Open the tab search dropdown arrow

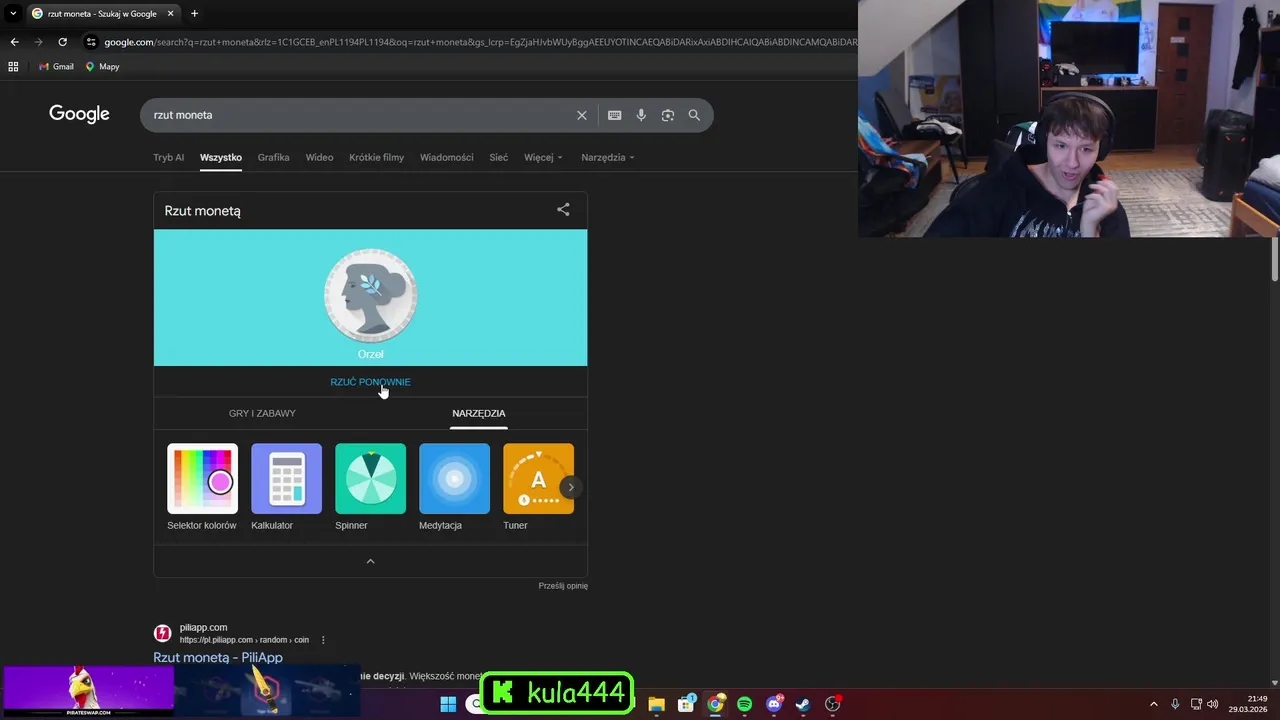tap(13, 14)
